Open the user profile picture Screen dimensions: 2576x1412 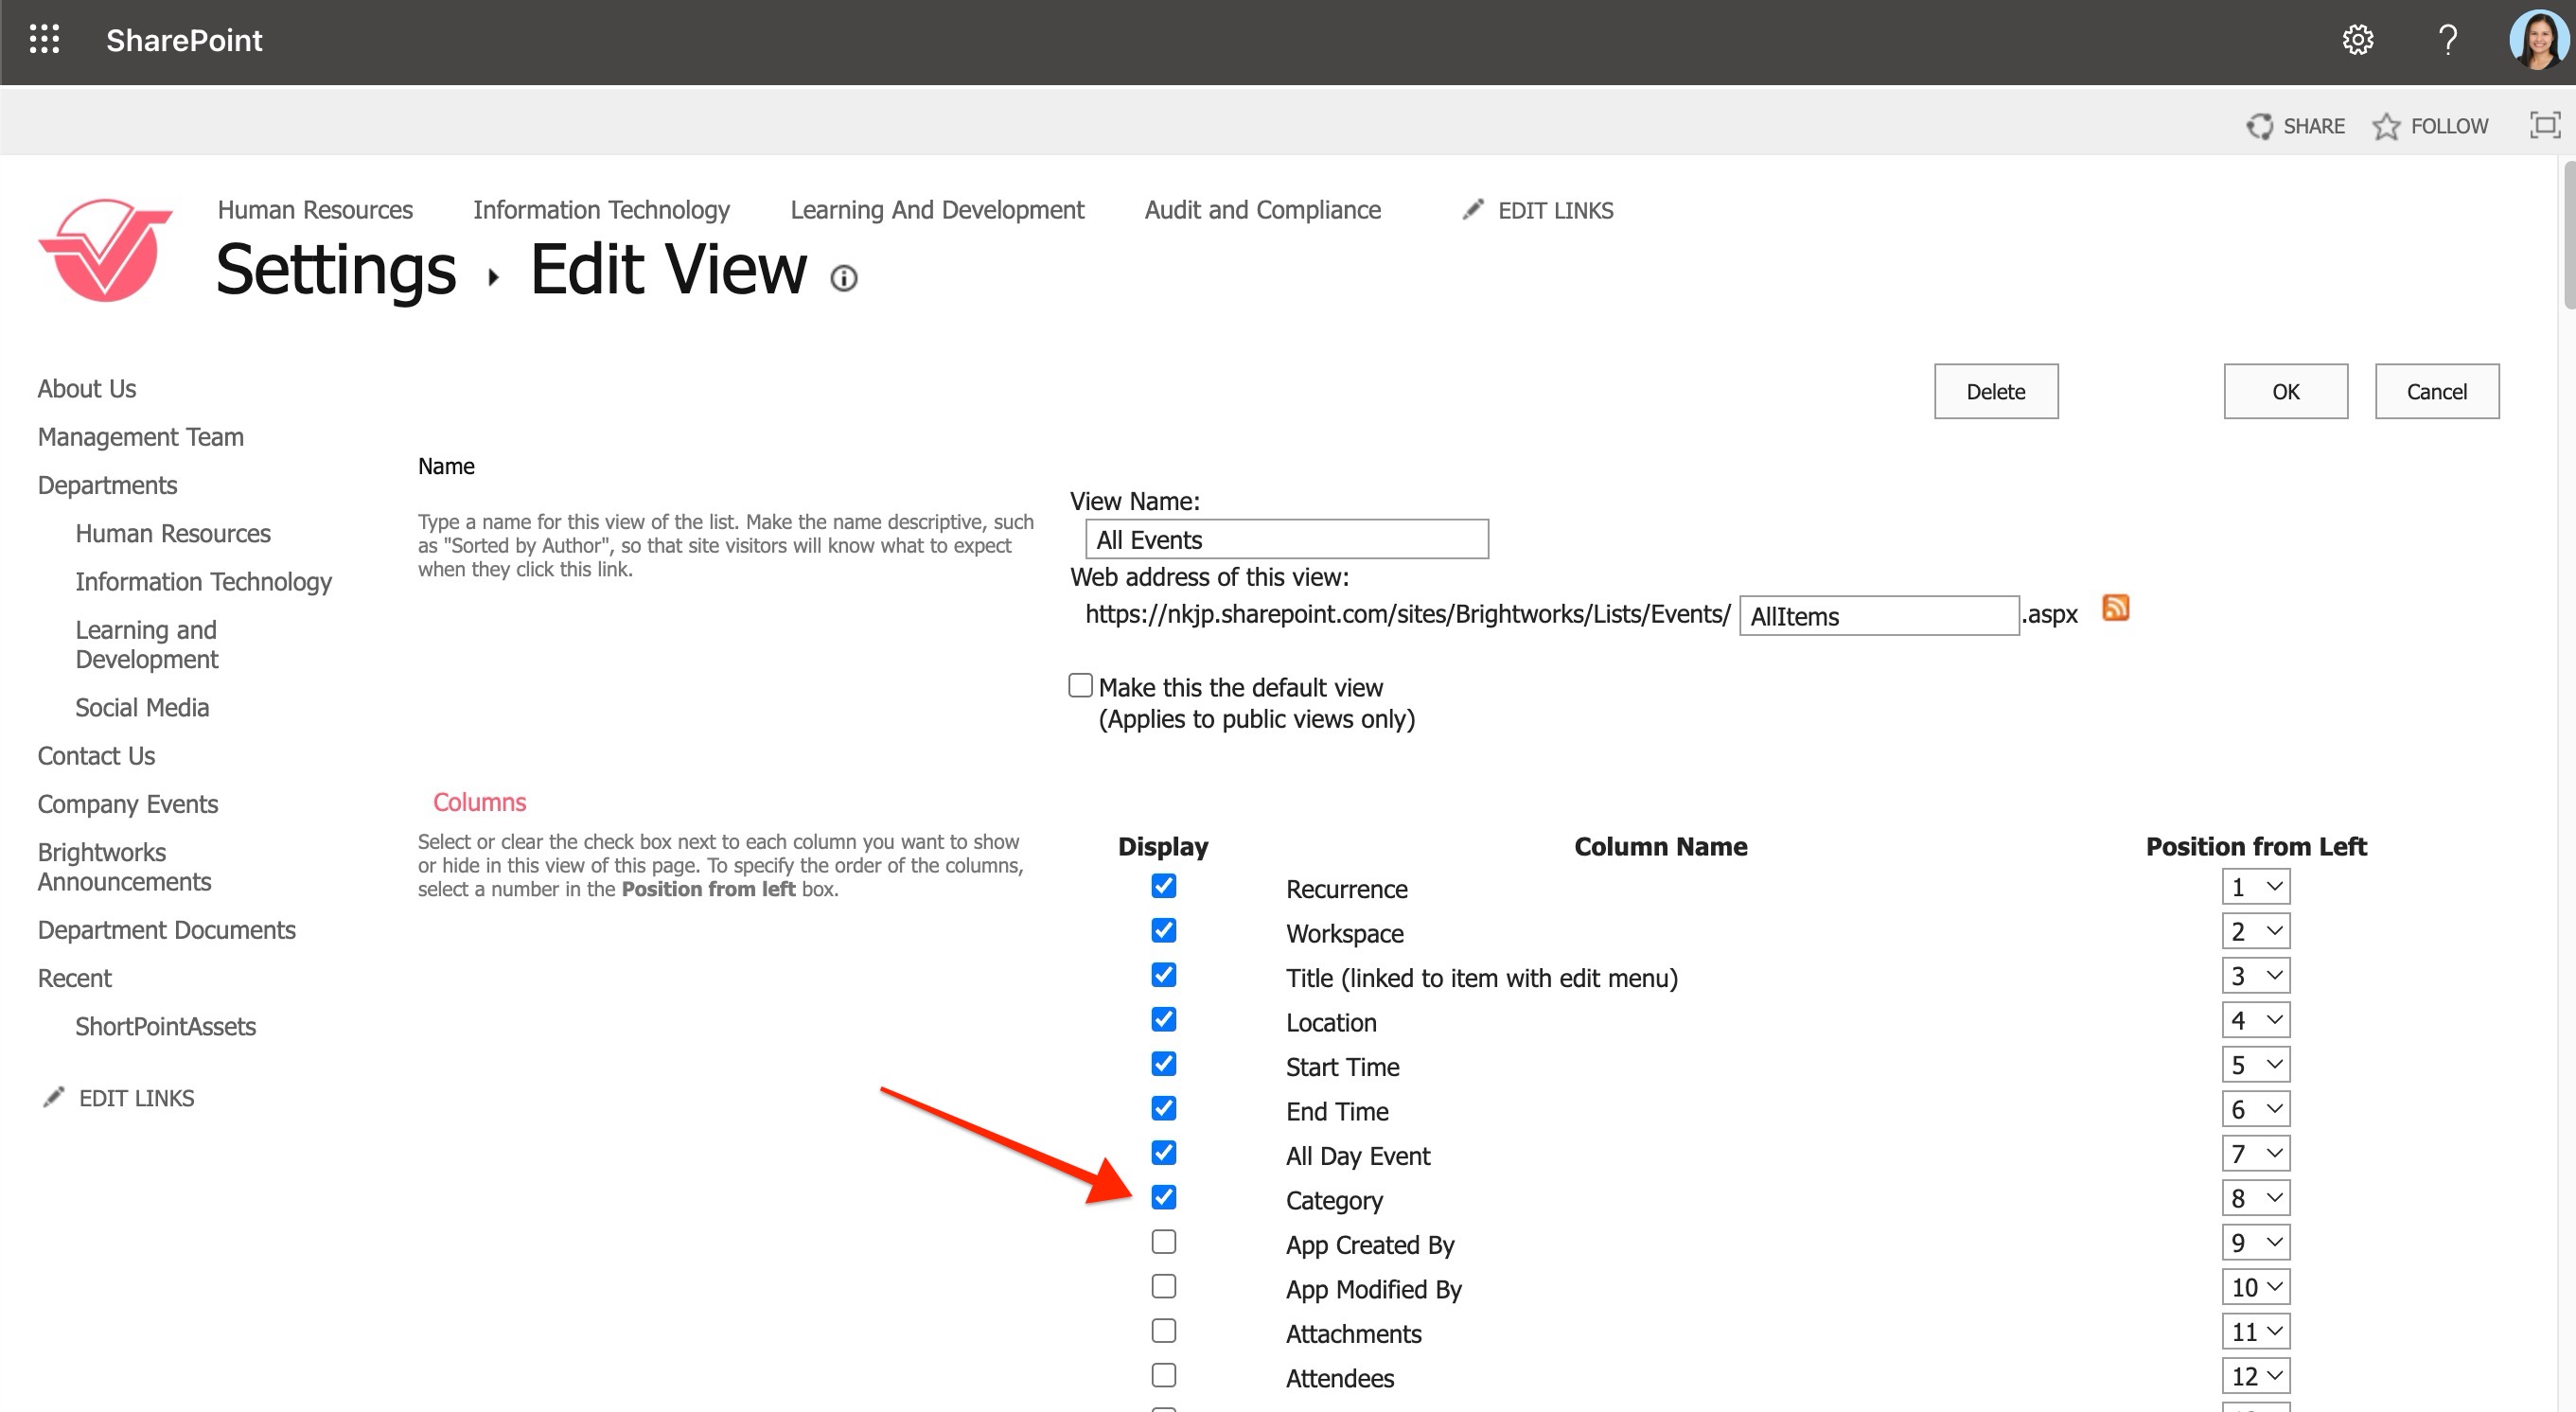click(2538, 40)
